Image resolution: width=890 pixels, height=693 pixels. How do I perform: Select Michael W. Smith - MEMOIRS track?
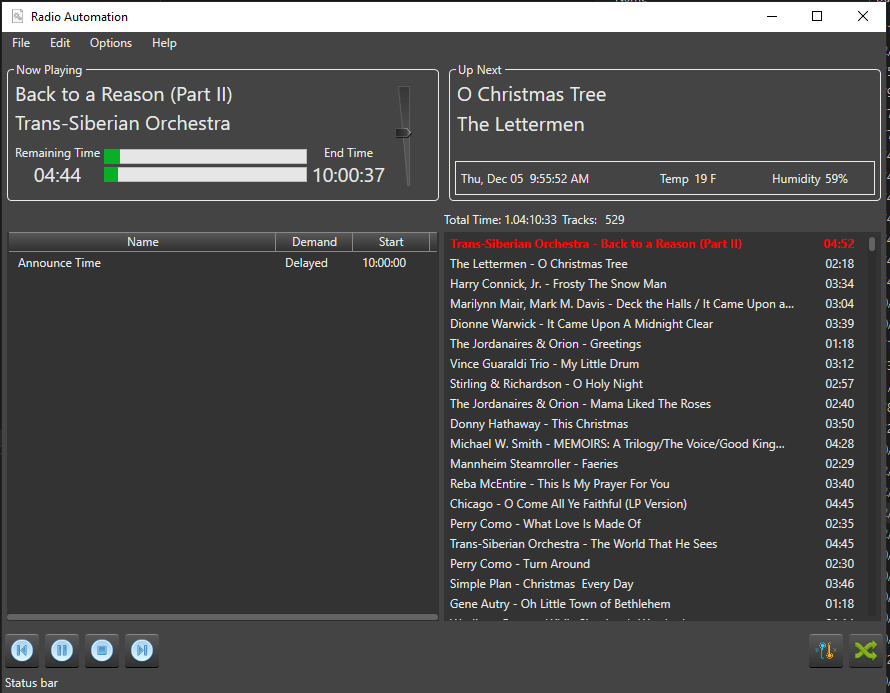[653, 444]
